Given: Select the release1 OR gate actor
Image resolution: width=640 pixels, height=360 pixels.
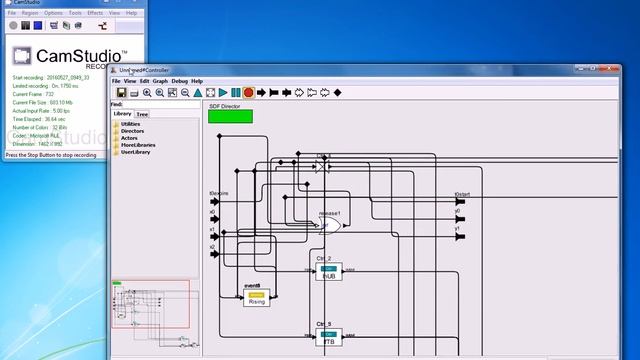Looking at the screenshot, I should 330,225.
